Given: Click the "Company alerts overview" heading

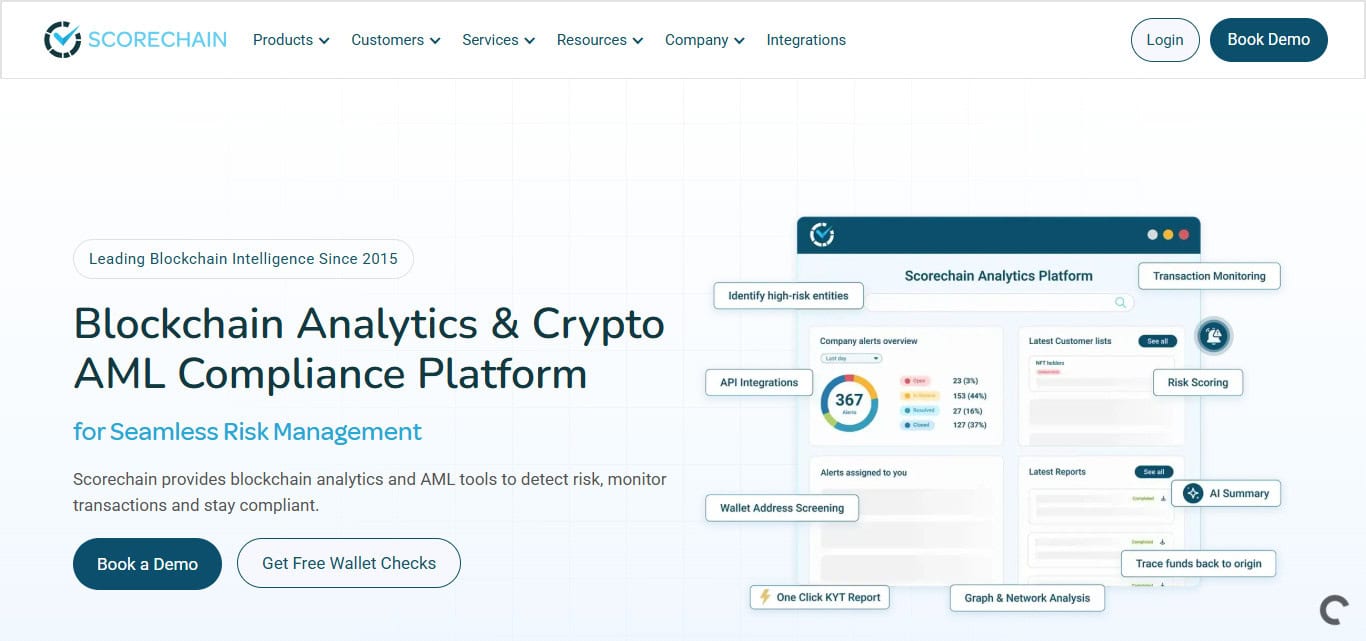Looking at the screenshot, I should [869, 341].
